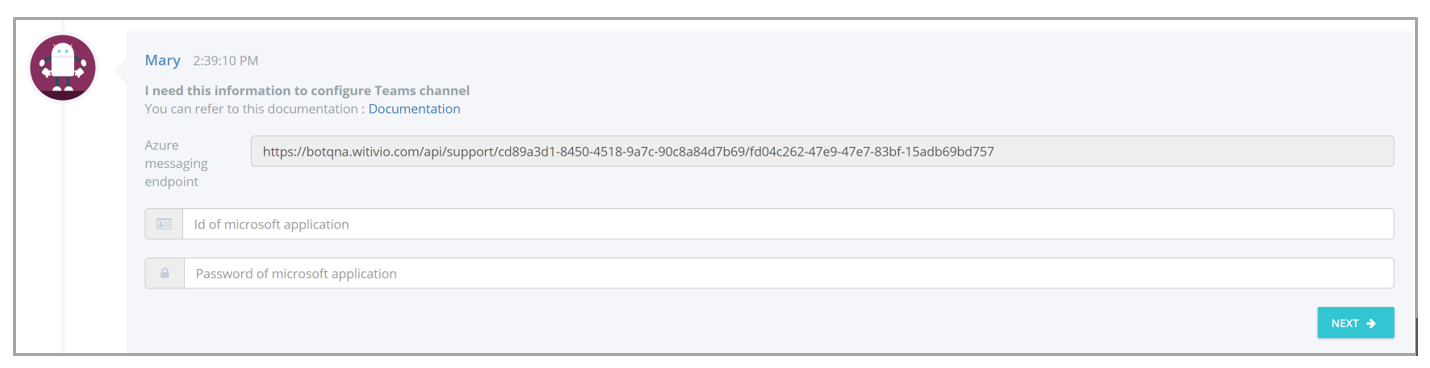
Task: Click the ID card icon
Action: 164,224
